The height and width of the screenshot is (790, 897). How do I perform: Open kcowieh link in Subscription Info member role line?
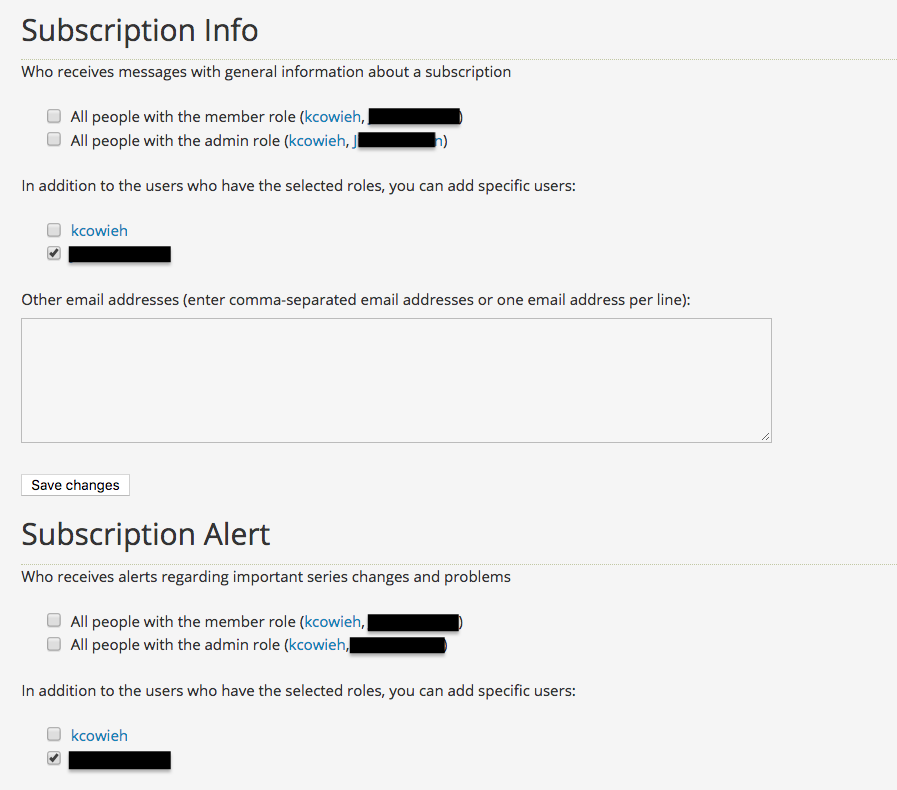pos(332,117)
